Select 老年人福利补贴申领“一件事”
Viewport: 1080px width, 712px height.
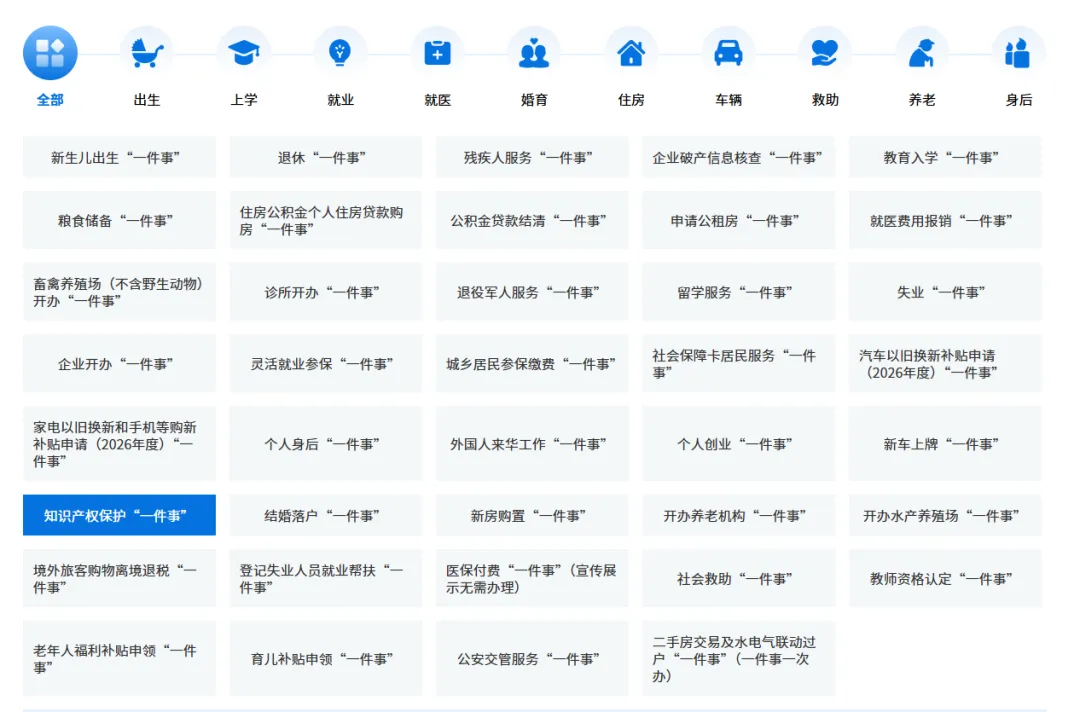[x=119, y=658]
